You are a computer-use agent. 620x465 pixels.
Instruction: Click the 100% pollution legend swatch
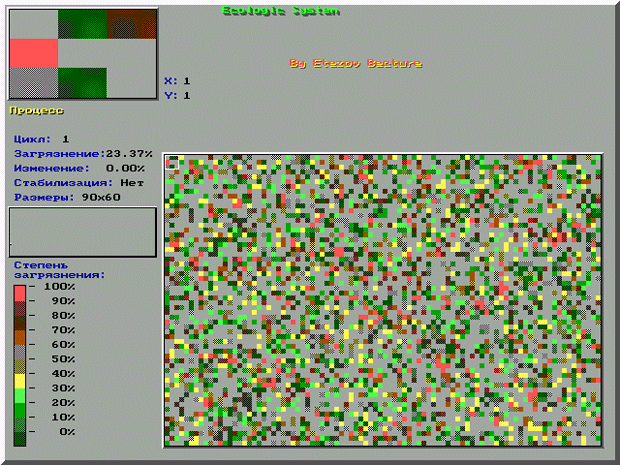(x=20, y=288)
